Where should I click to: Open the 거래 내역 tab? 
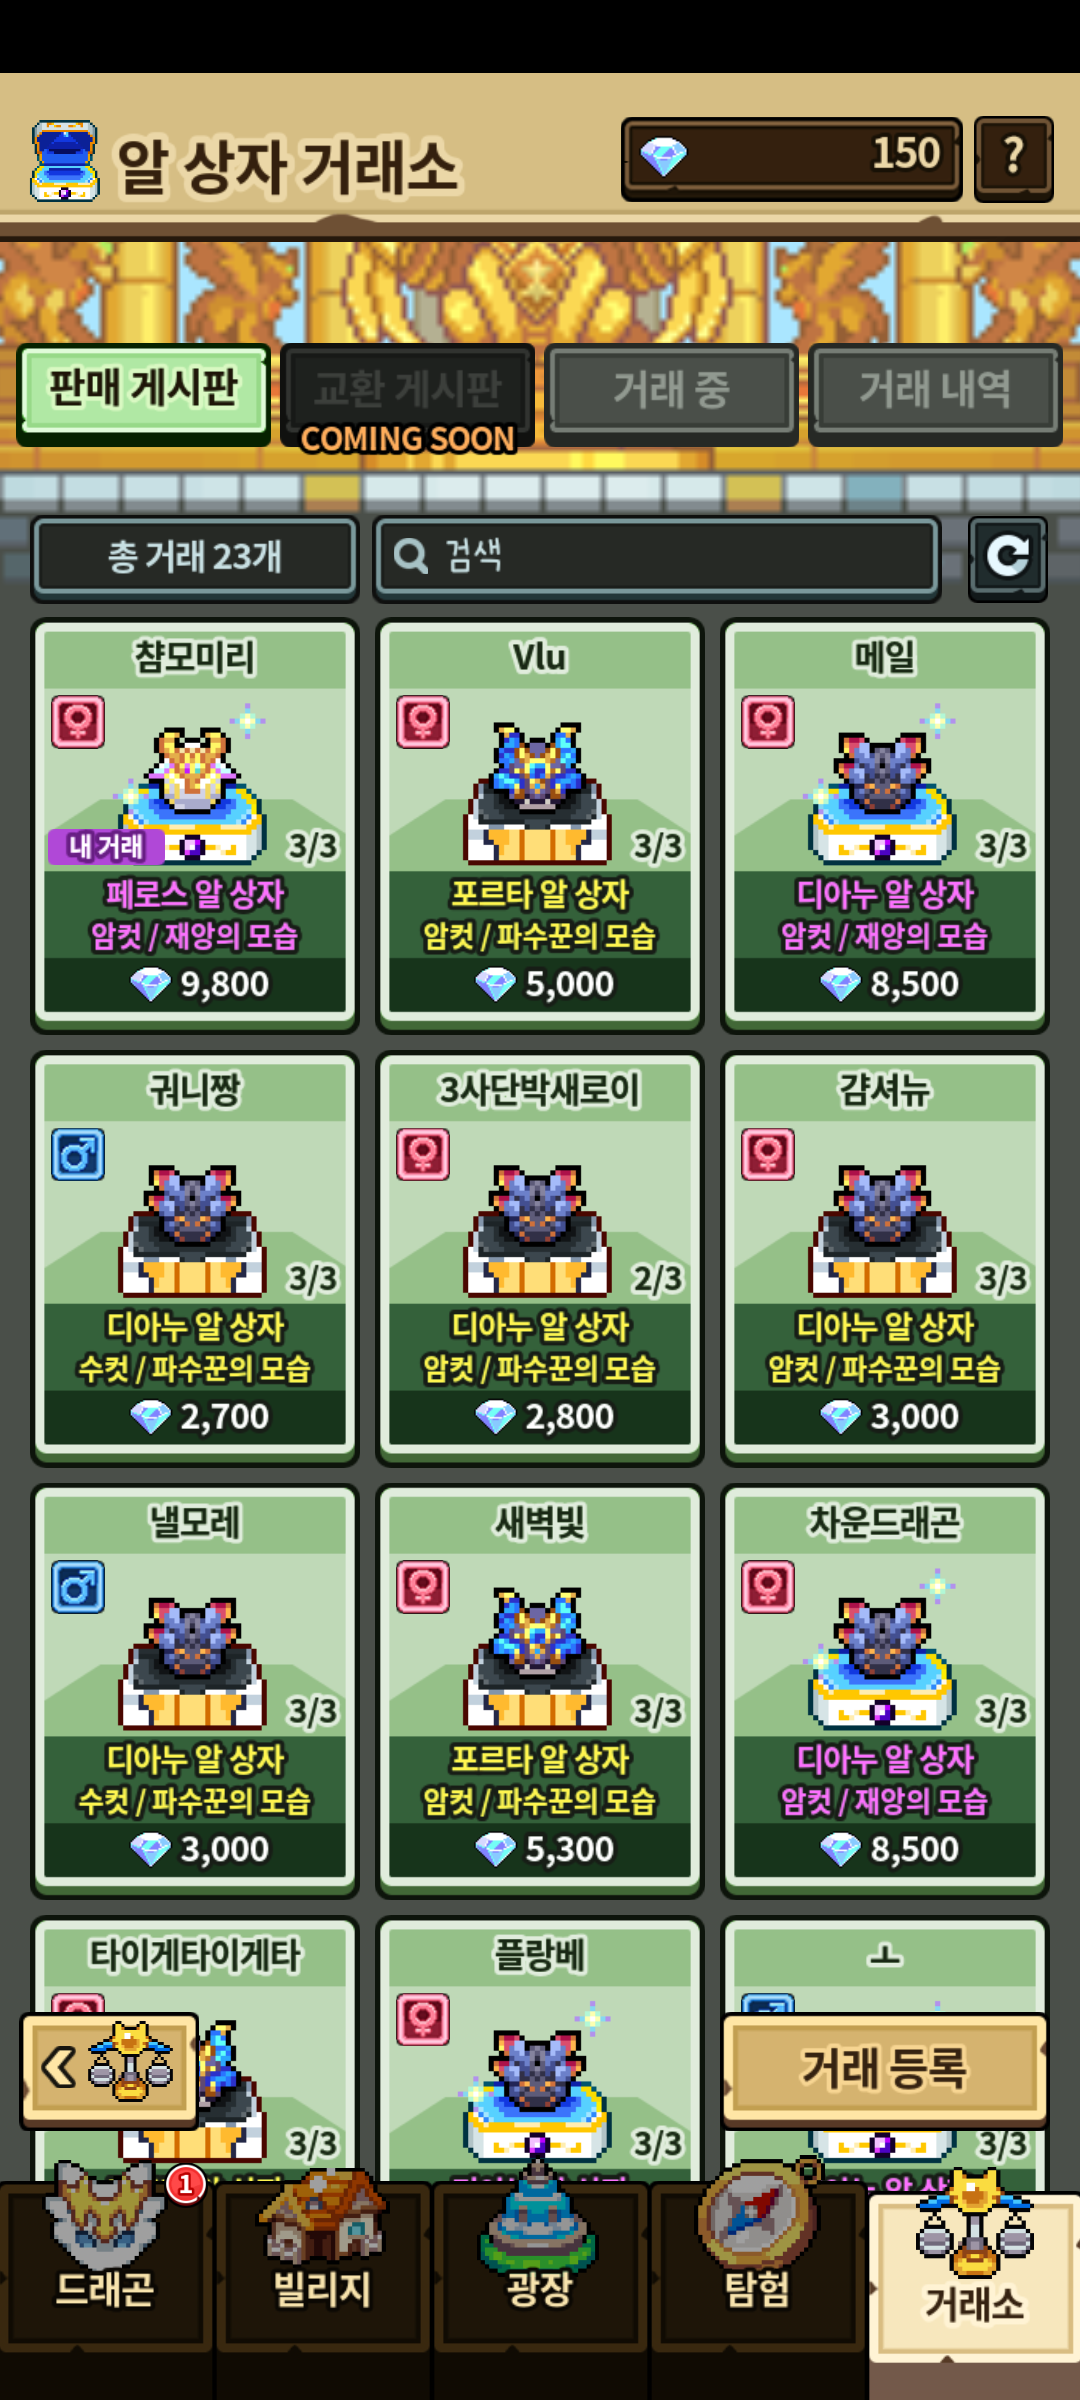point(935,392)
